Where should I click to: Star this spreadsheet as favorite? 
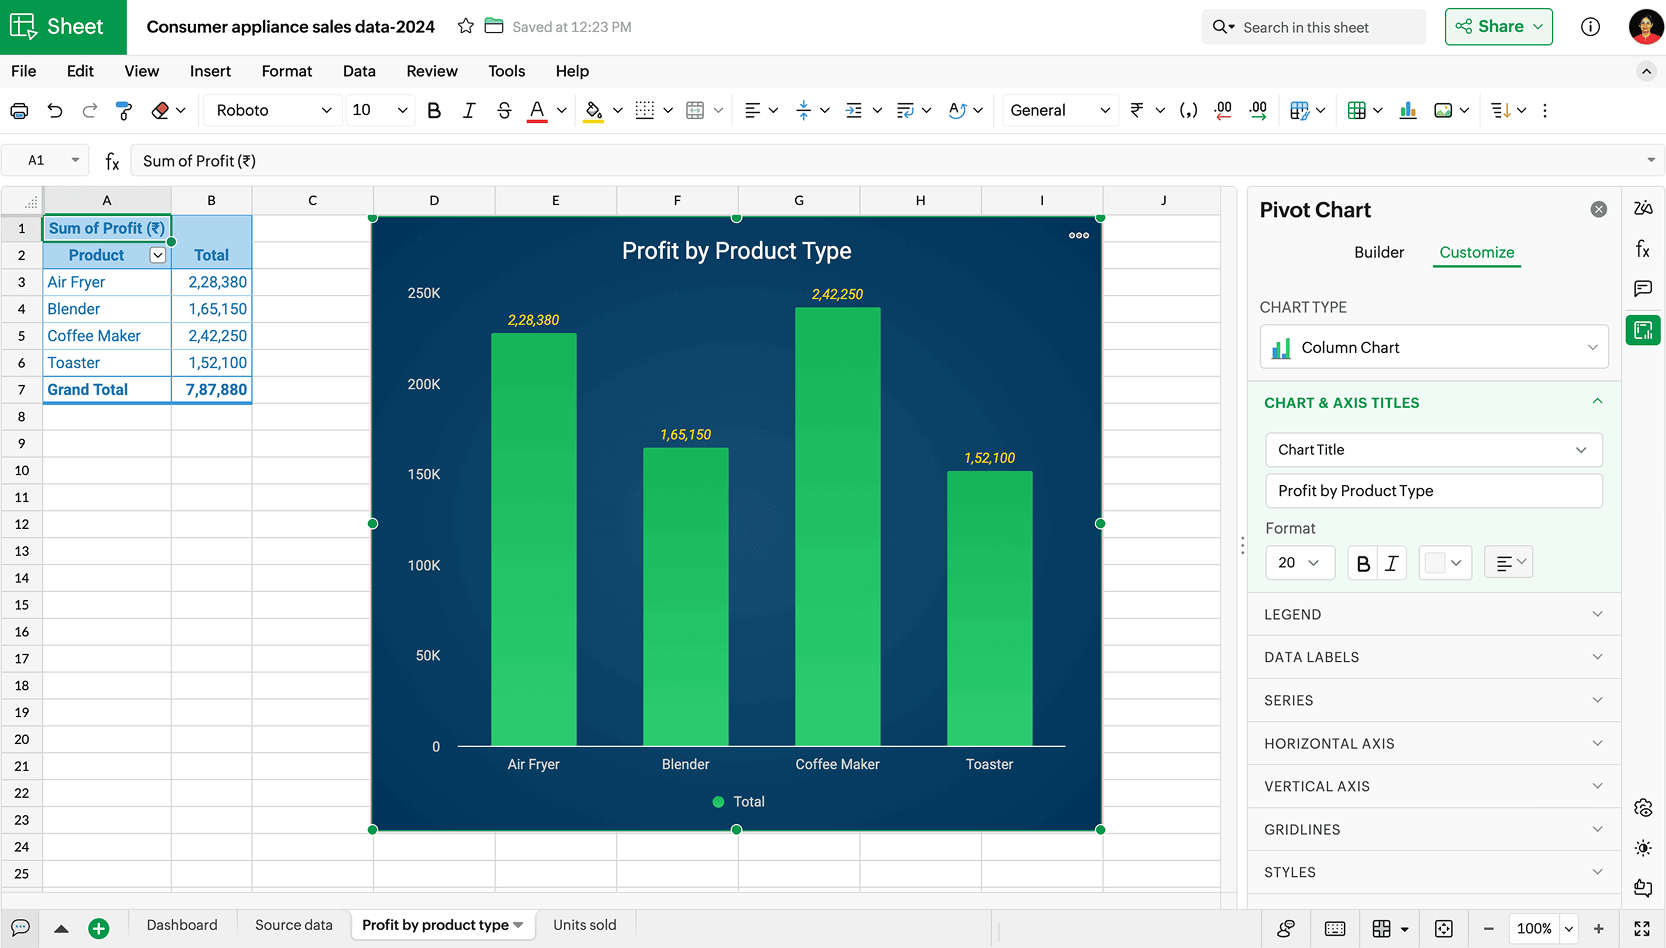[x=466, y=27]
